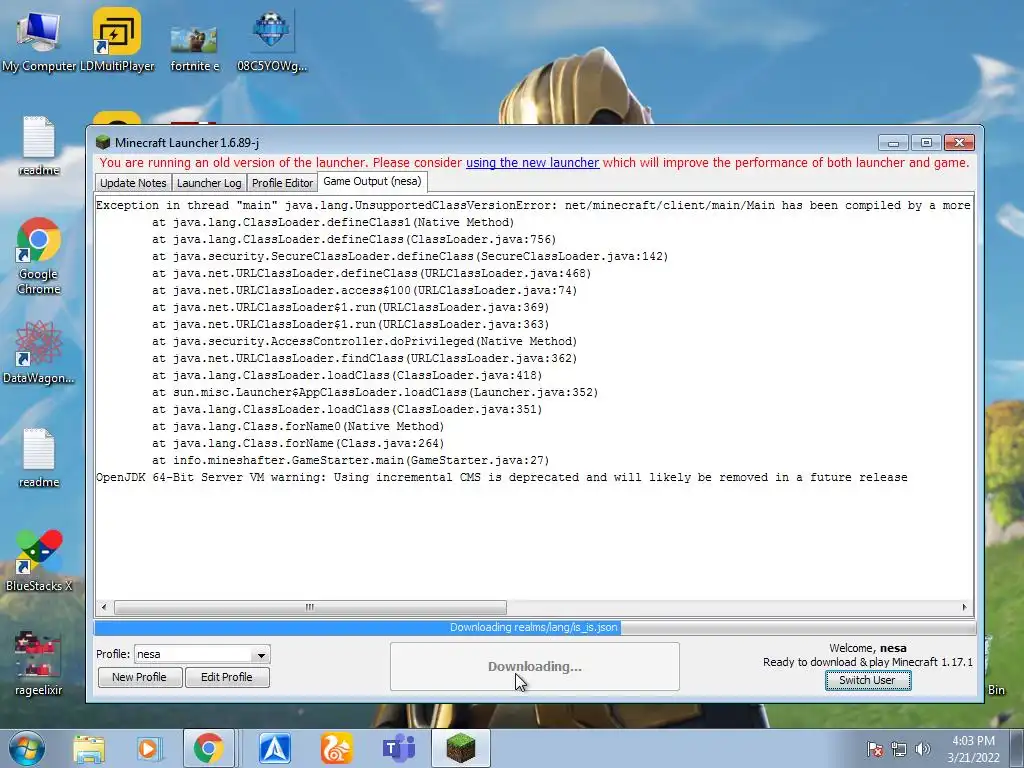
Task: Select the readme file below DataWagon
Action: (39, 457)
